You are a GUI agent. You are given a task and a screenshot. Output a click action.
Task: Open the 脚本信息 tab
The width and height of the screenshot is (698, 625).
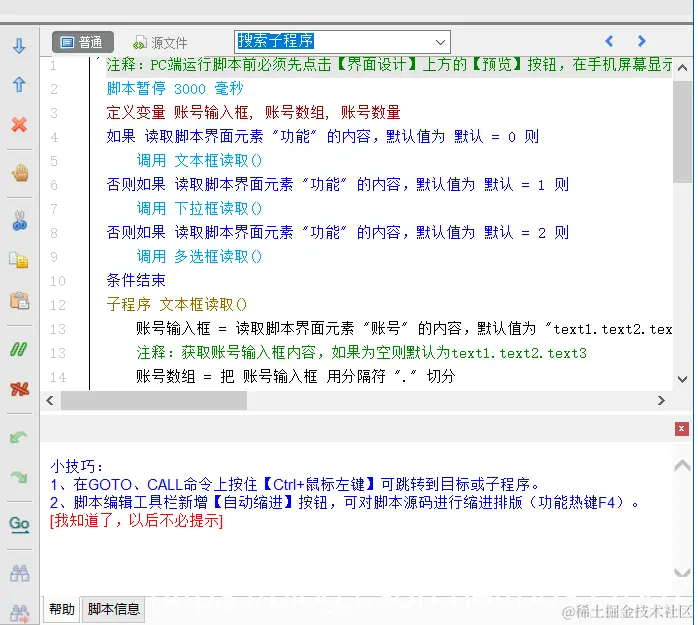[x=114, y=609]
